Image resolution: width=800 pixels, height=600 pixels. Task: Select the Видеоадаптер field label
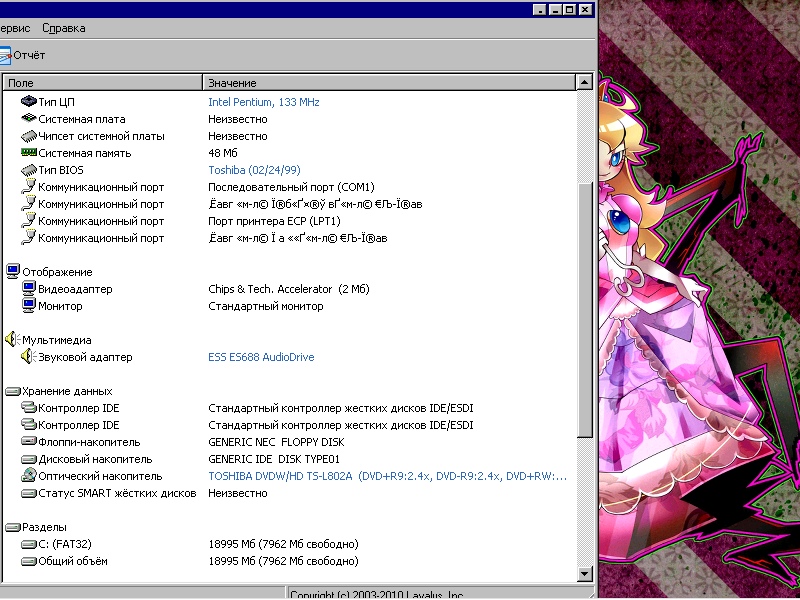pos(76,289)
